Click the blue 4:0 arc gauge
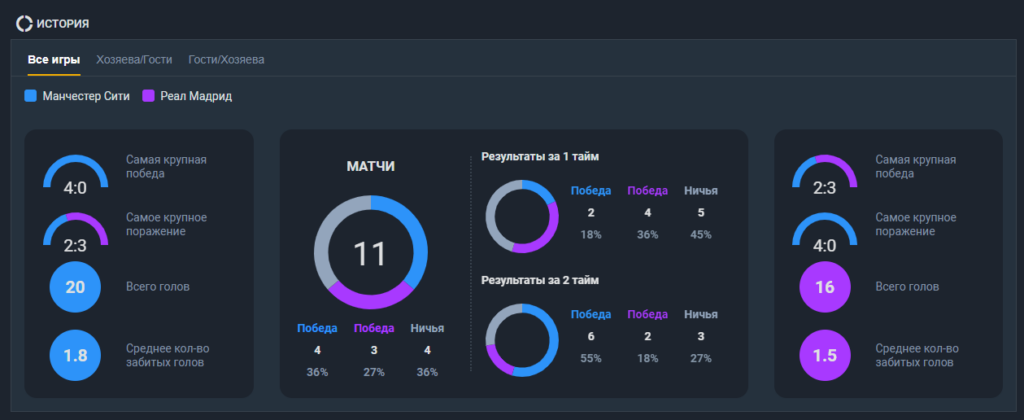This screenshot has width=1024, height=420. [76, 174]
